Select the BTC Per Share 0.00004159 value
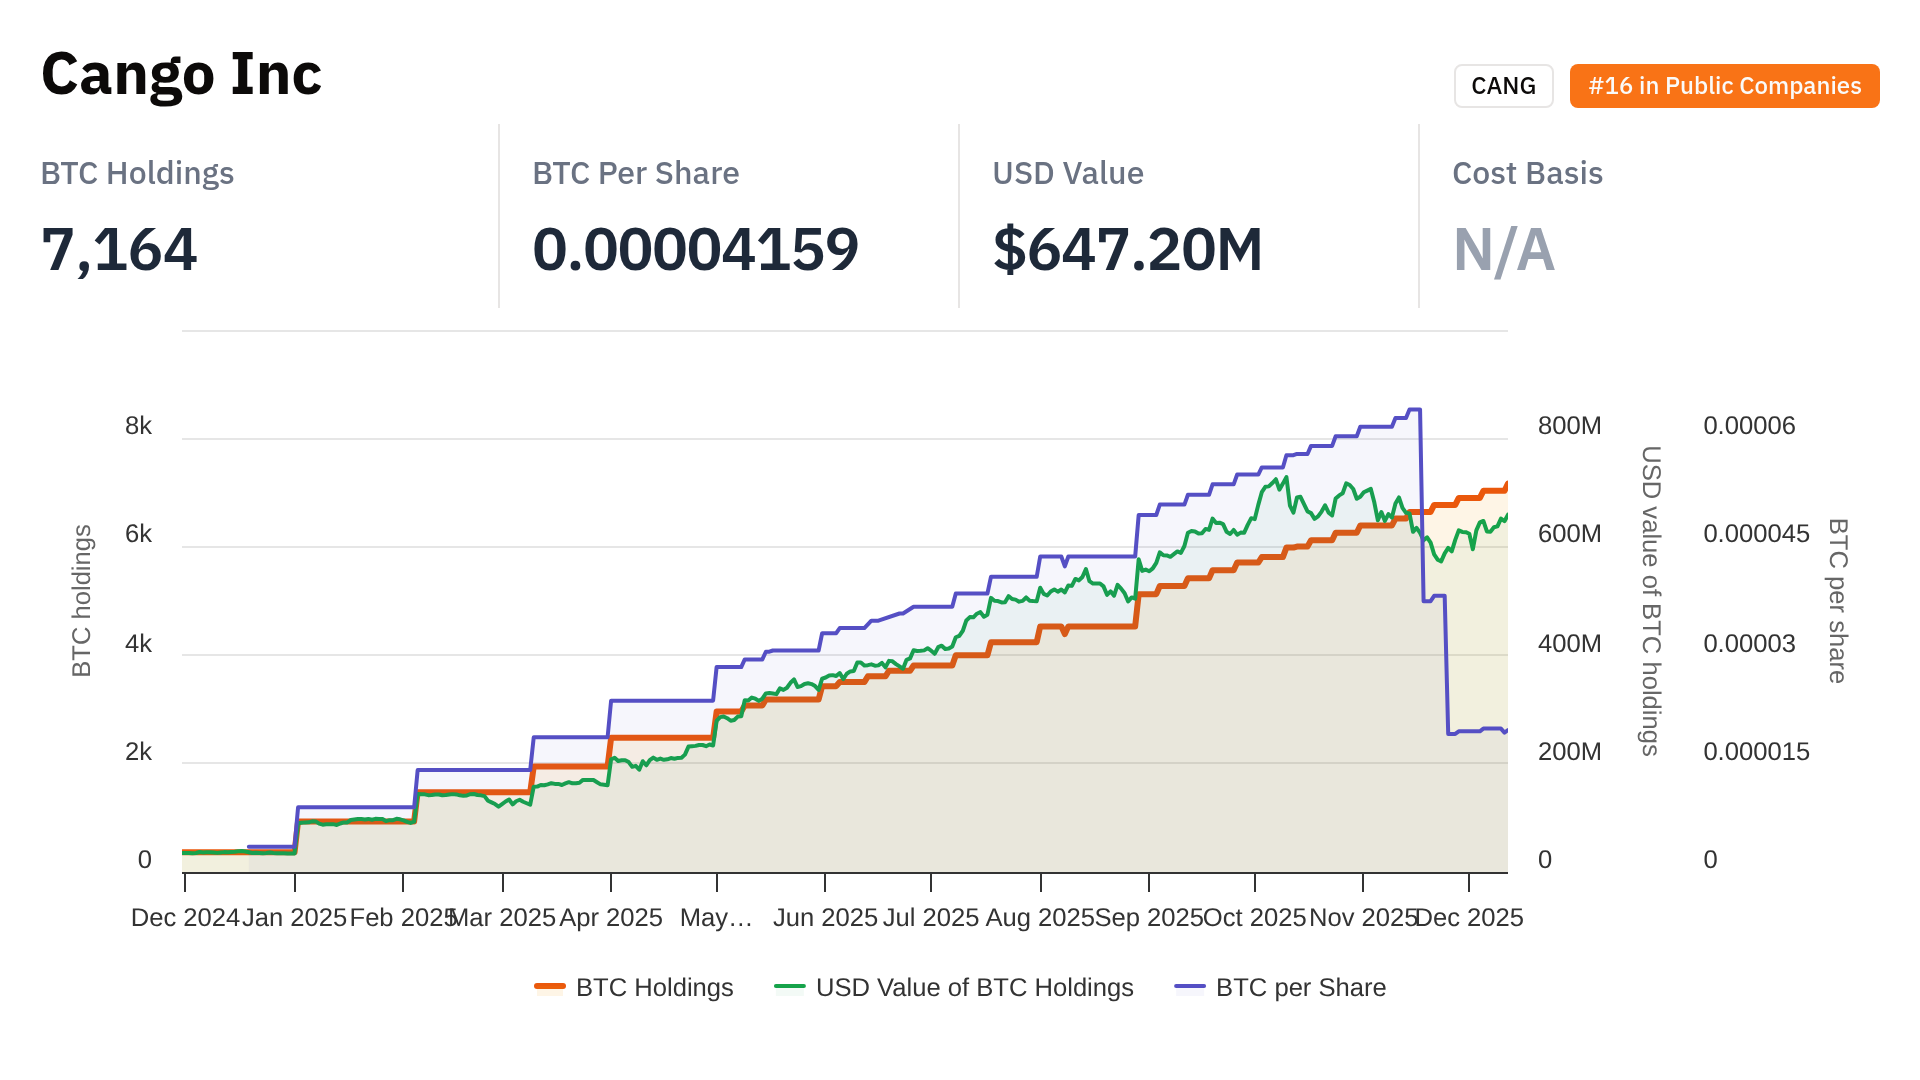The width and height of the screenshot is (1920, 1080). (695, 250)
